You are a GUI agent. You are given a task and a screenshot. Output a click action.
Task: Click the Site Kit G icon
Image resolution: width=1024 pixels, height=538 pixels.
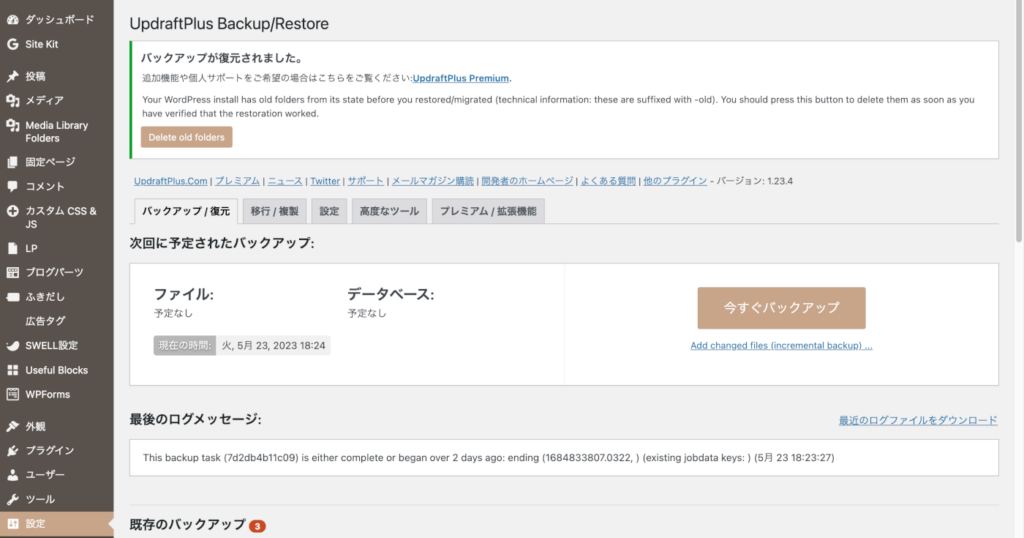pos(12,44)
